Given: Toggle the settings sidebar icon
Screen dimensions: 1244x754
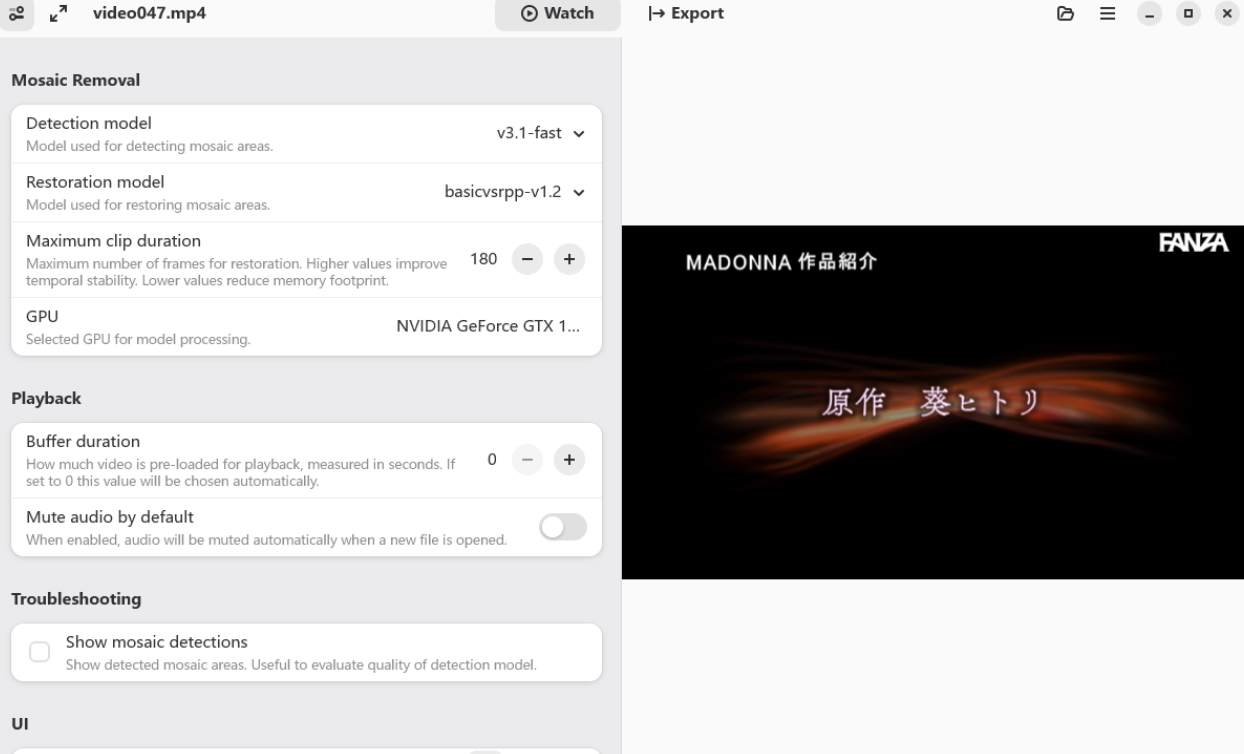Looking at the screenshot, I should (x=17, y=14).
